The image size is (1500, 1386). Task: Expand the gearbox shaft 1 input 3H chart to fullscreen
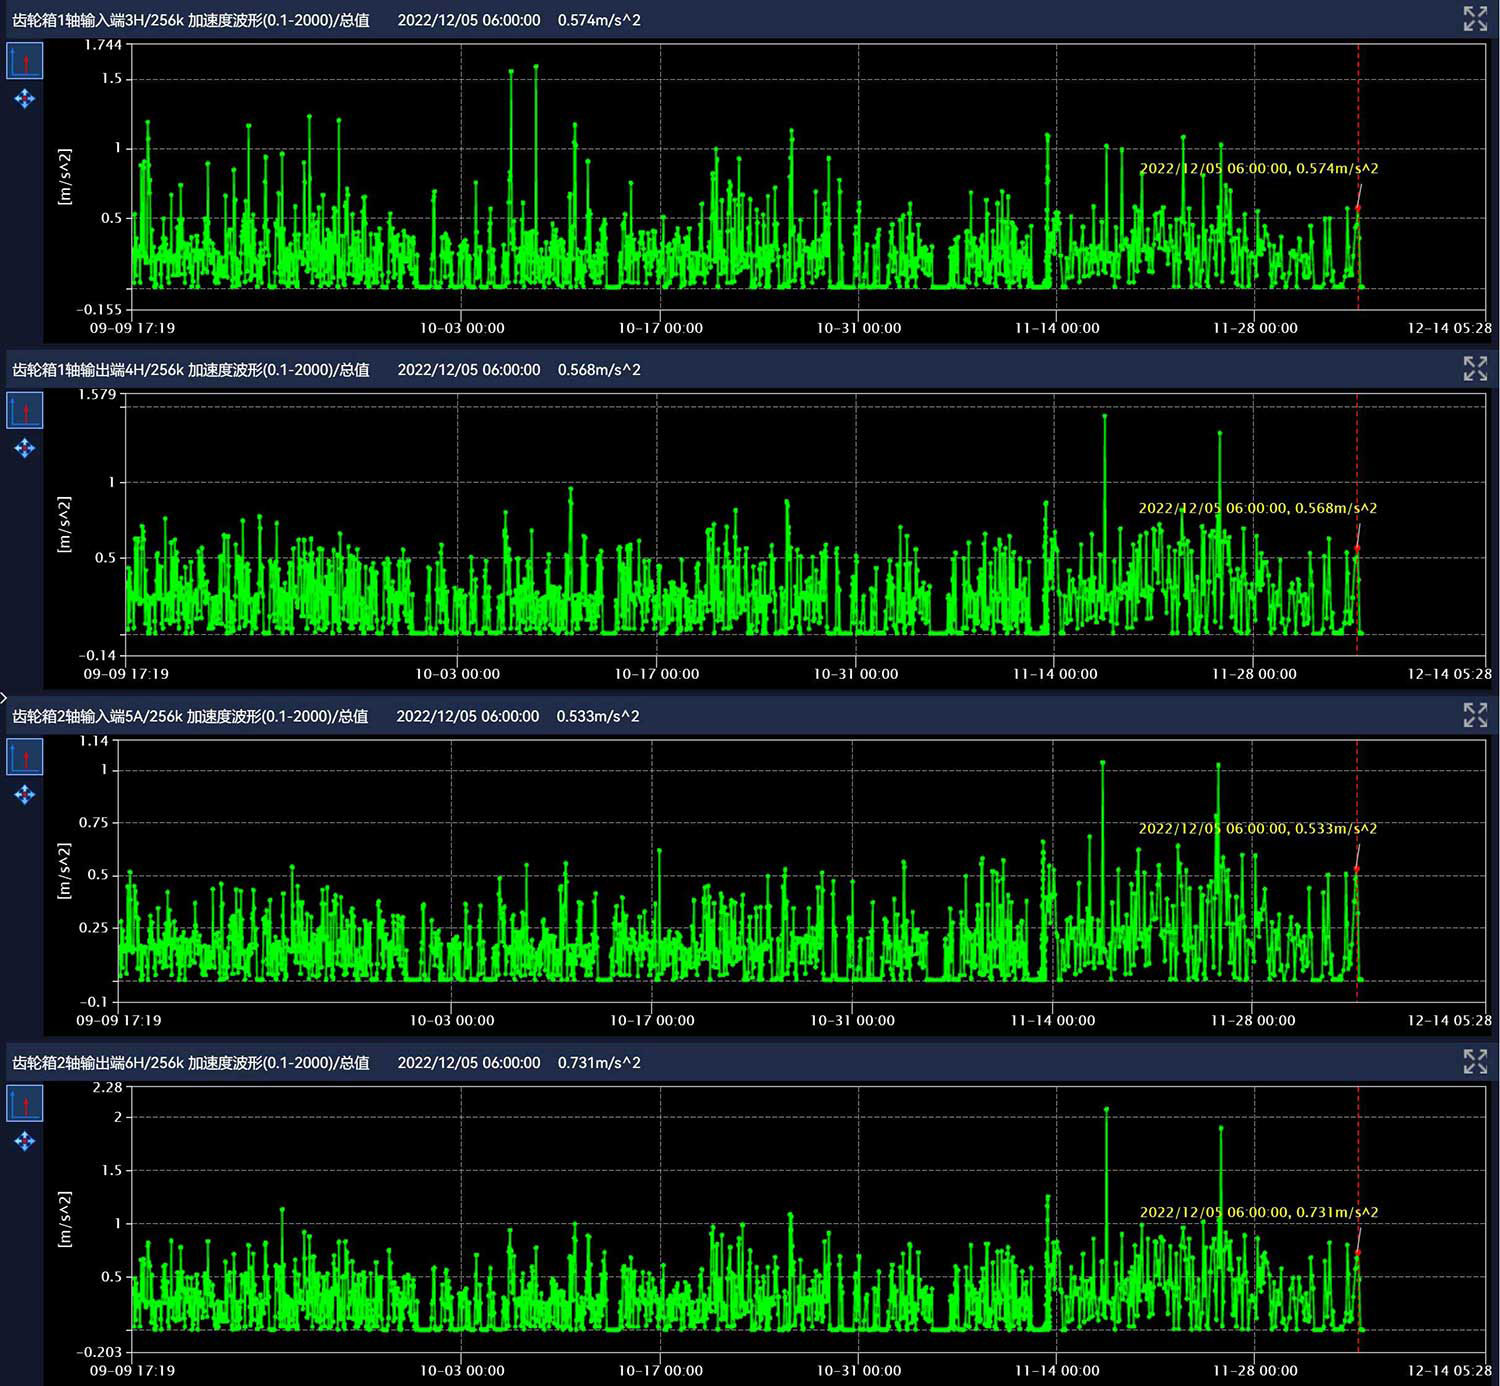coord(1475,19)
